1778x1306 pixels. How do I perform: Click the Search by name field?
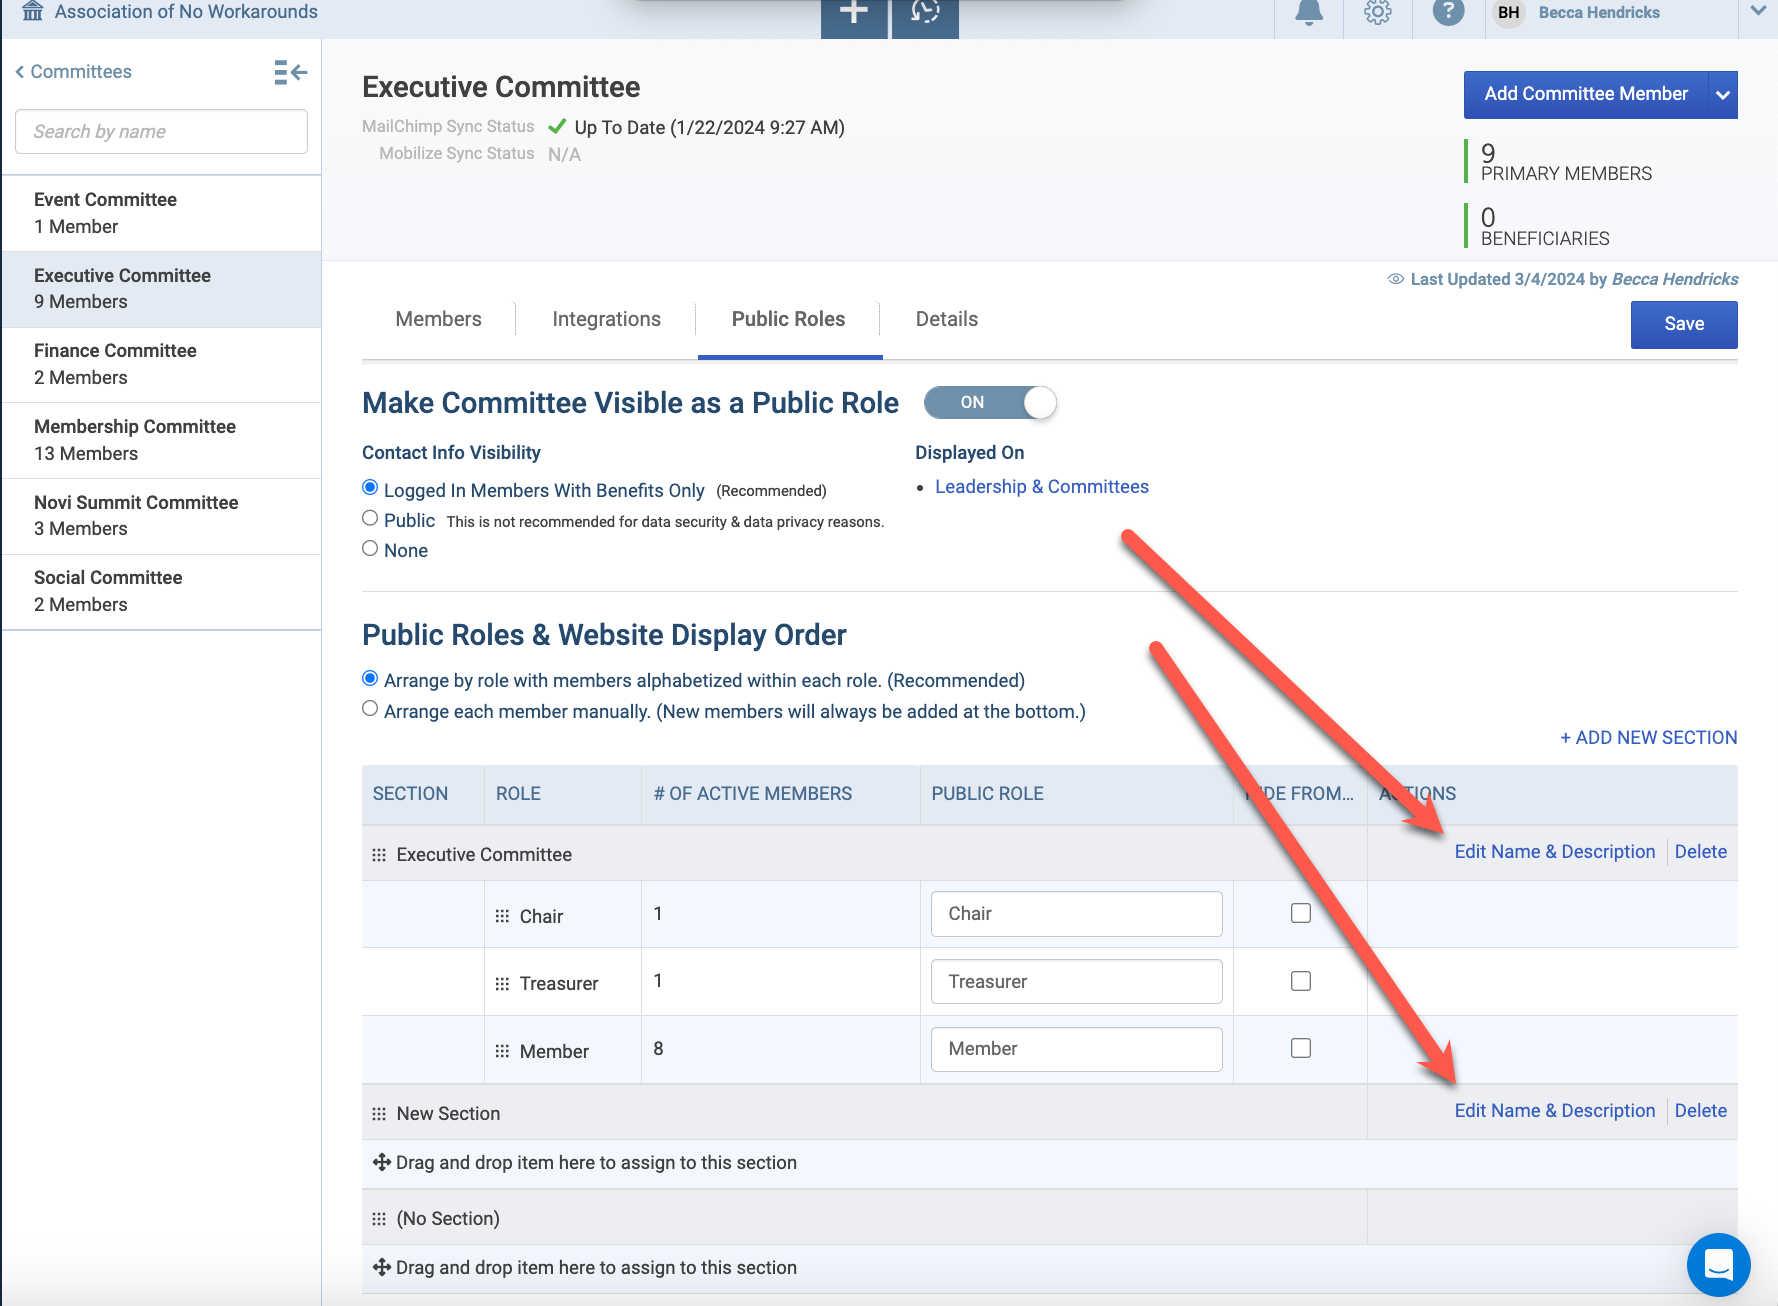tap(161, 132)
